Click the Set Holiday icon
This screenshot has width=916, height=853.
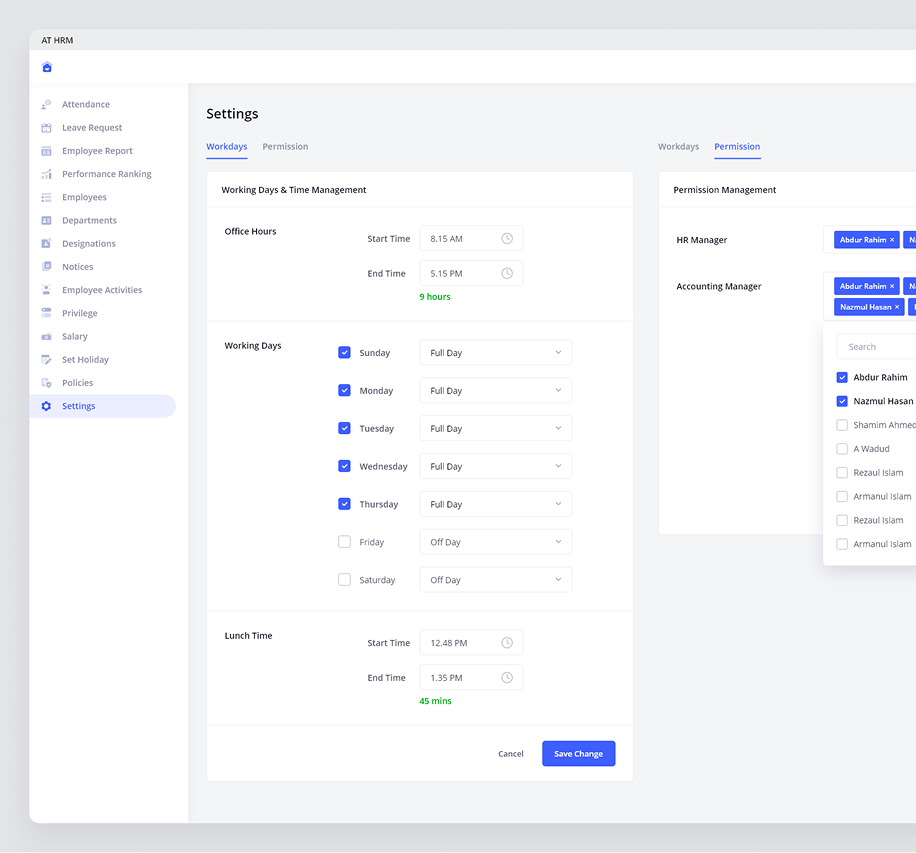pyautogui.click(x=46, y=359)
